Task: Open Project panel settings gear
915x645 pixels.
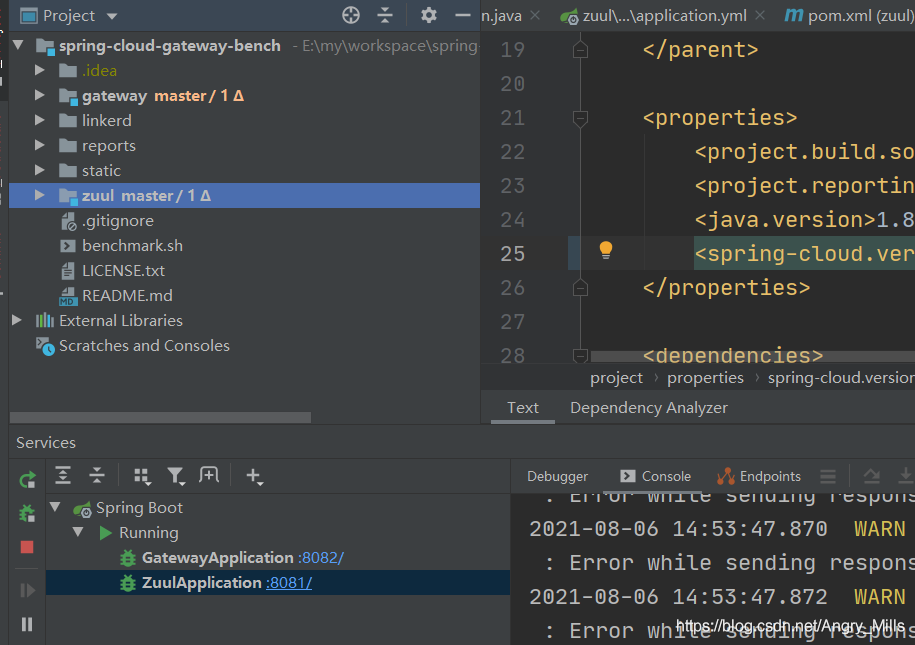Action: [x=428, y=15]
